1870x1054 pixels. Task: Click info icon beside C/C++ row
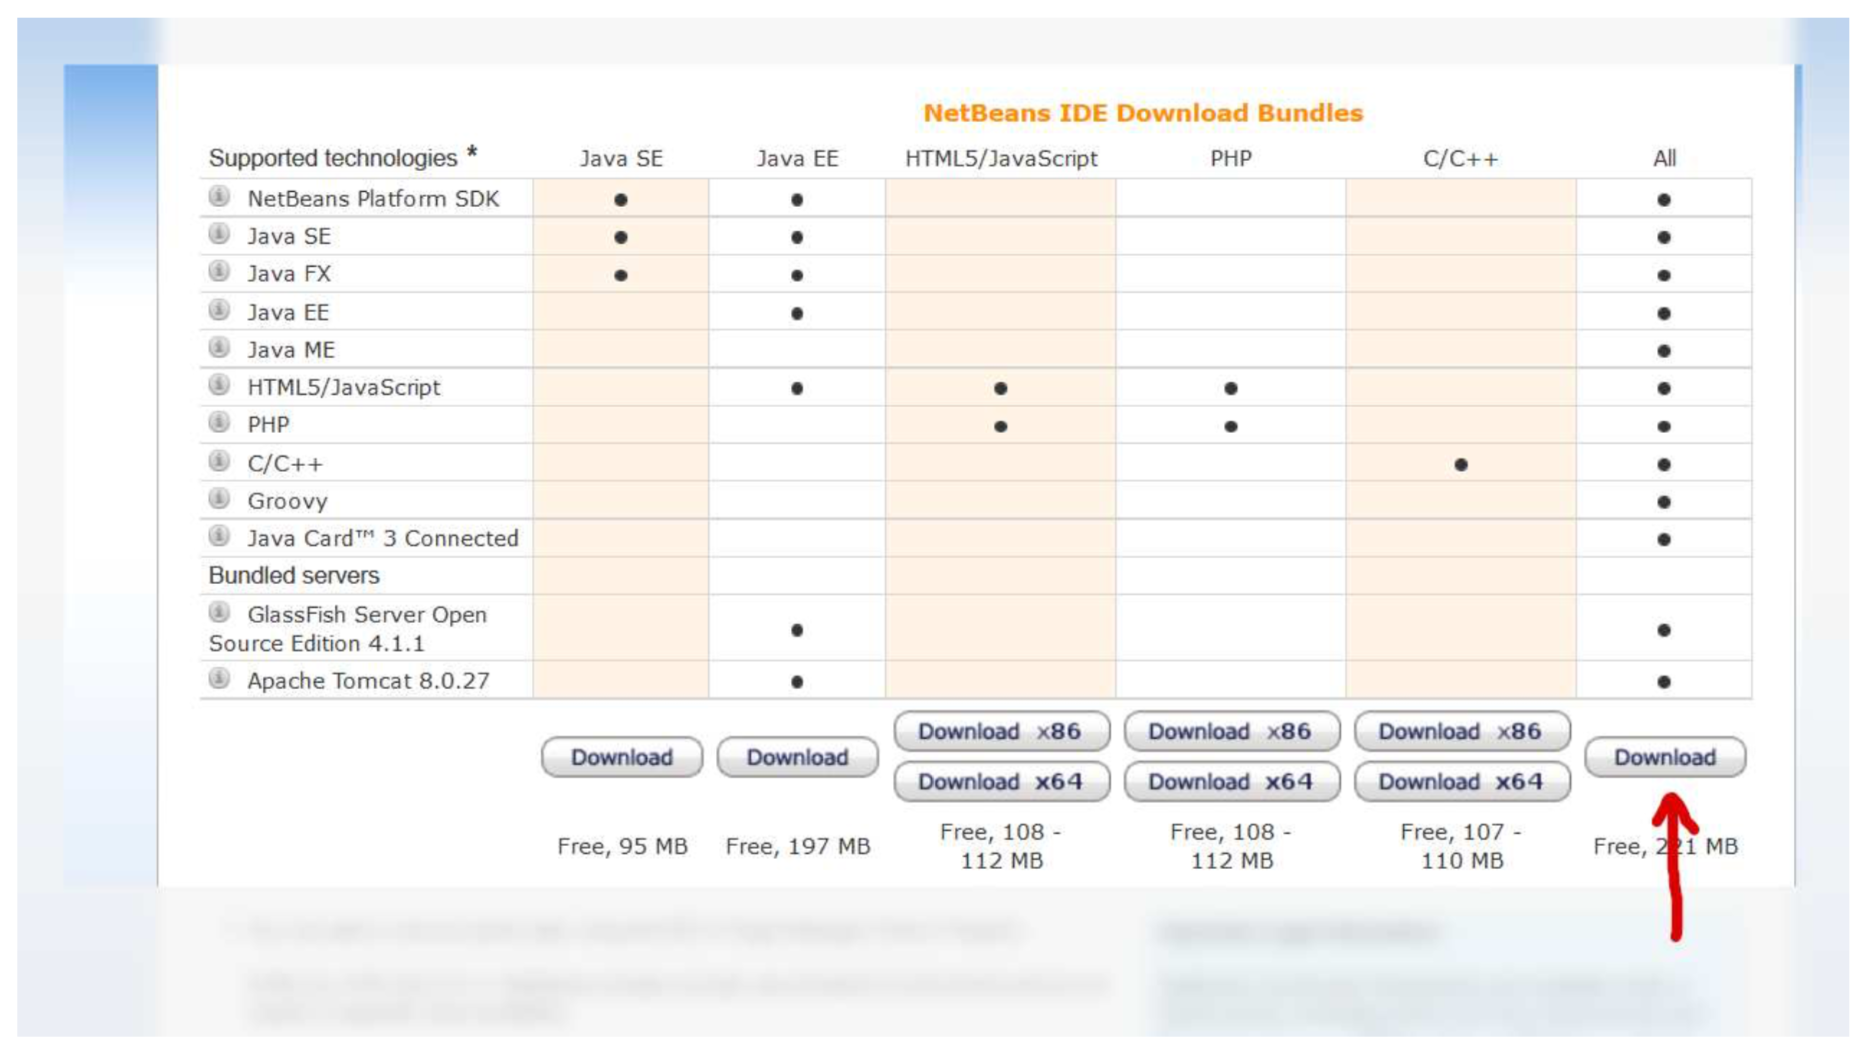click(x=219, y=461)
